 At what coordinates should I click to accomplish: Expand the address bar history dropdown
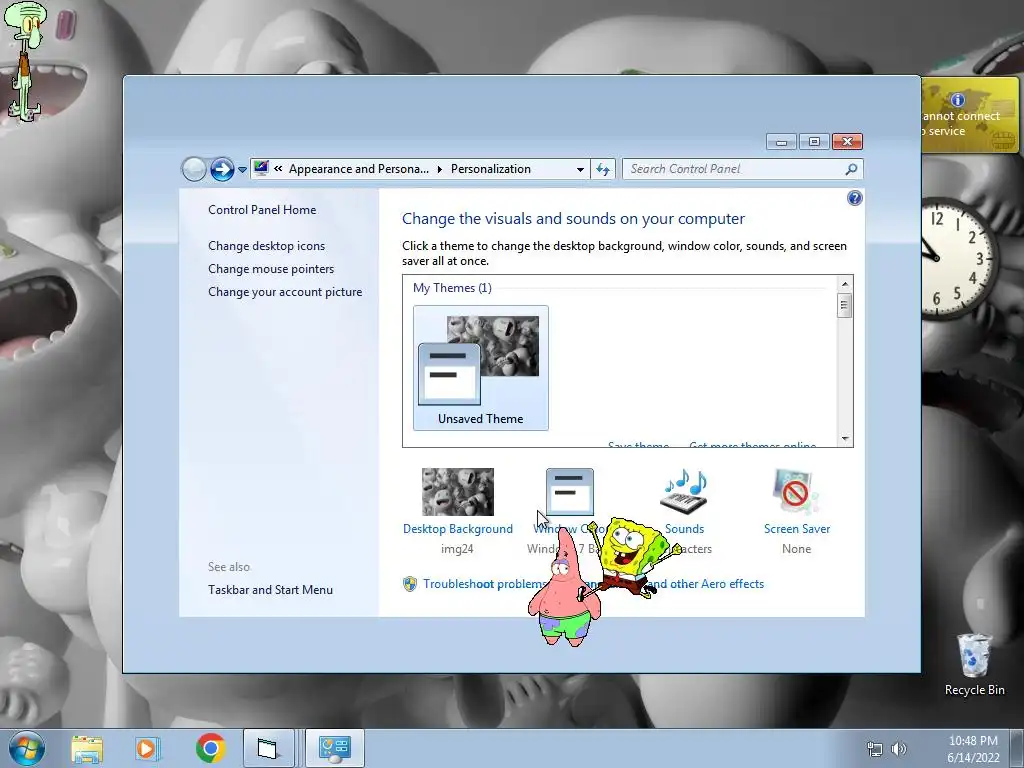coord(580,170)
